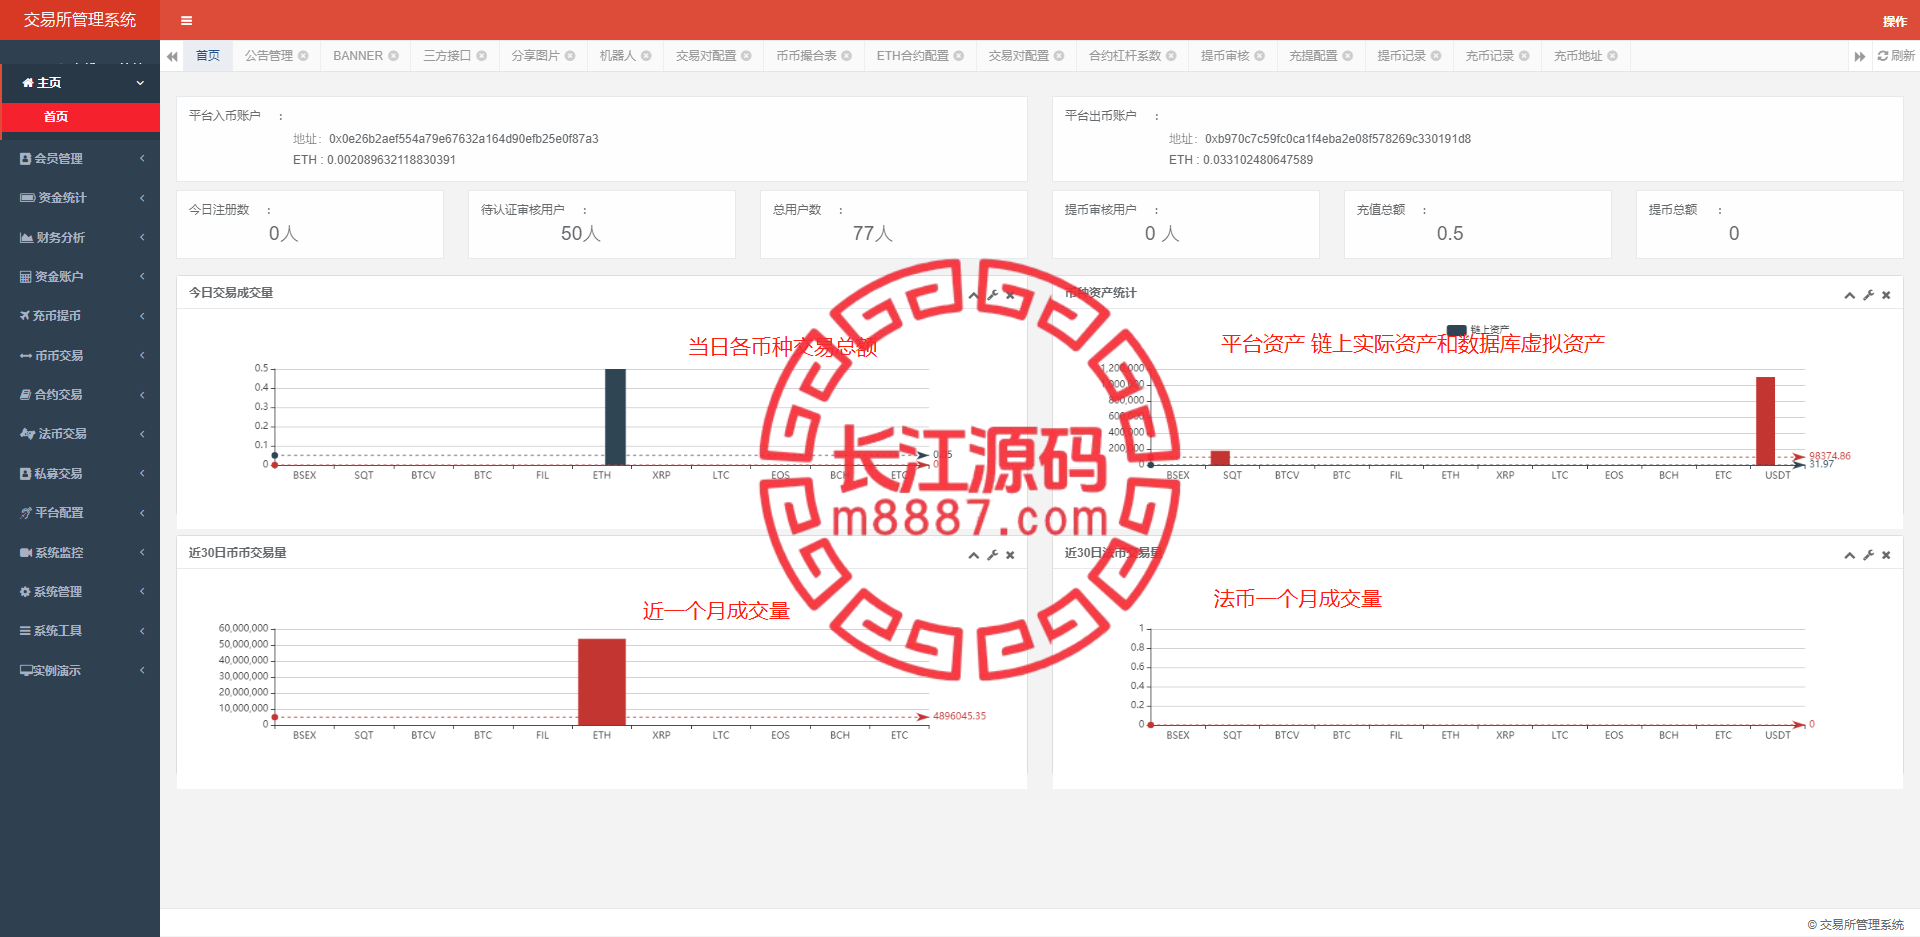Image resolution: width=1920 pixels, height=937 pixels.
Task: Click platform deposit address 0x0e26b2aef554...
Action: click(x=464, y=139)
